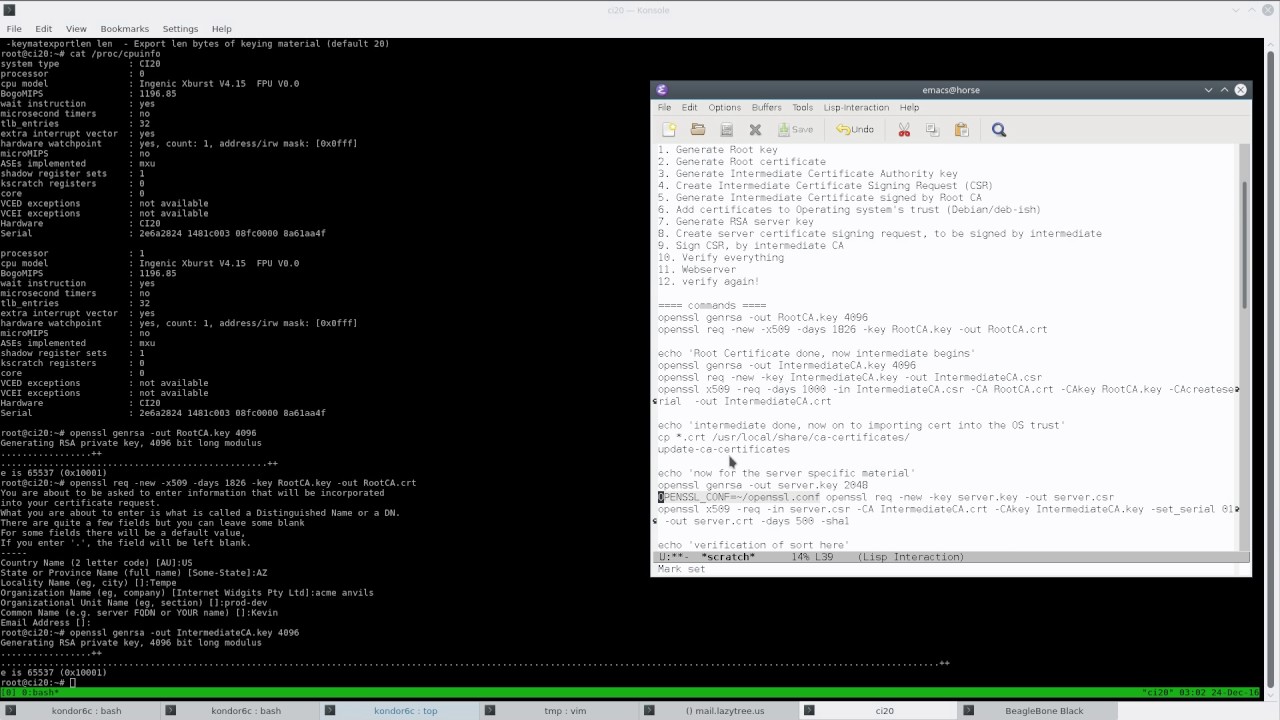Discard the buffer with the X icon in Emacs toolbar
The width and height of the screenshot is (1280, 720).
click(x=755, y=130)
